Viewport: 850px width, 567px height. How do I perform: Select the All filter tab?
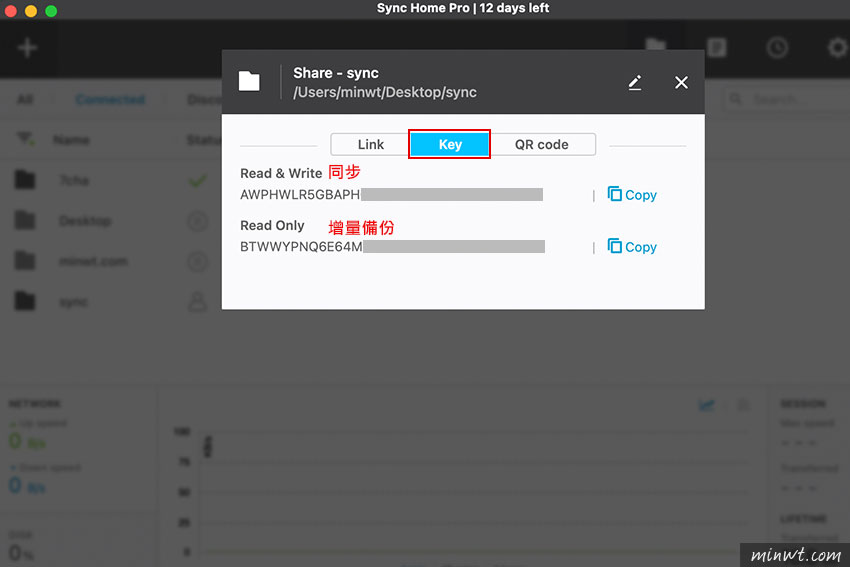(x=25, y=99)
